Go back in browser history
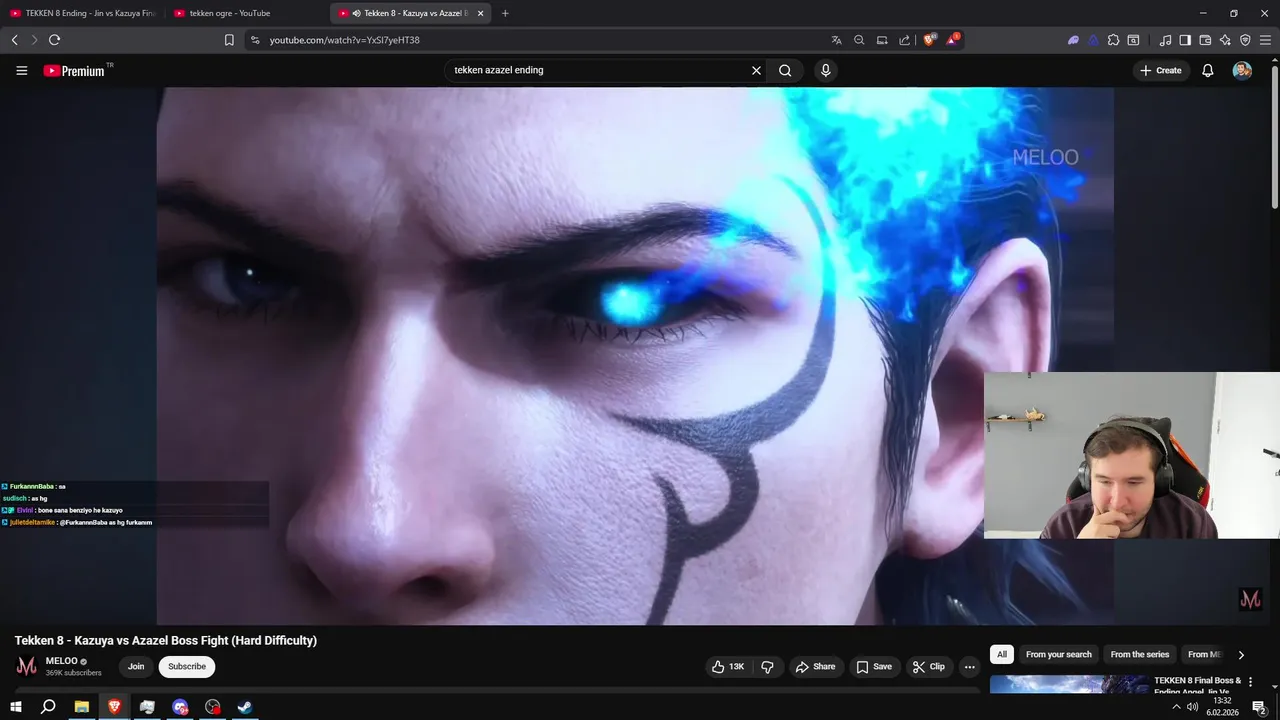Viewport: 1280px width, 720px height. click(14, 40)
